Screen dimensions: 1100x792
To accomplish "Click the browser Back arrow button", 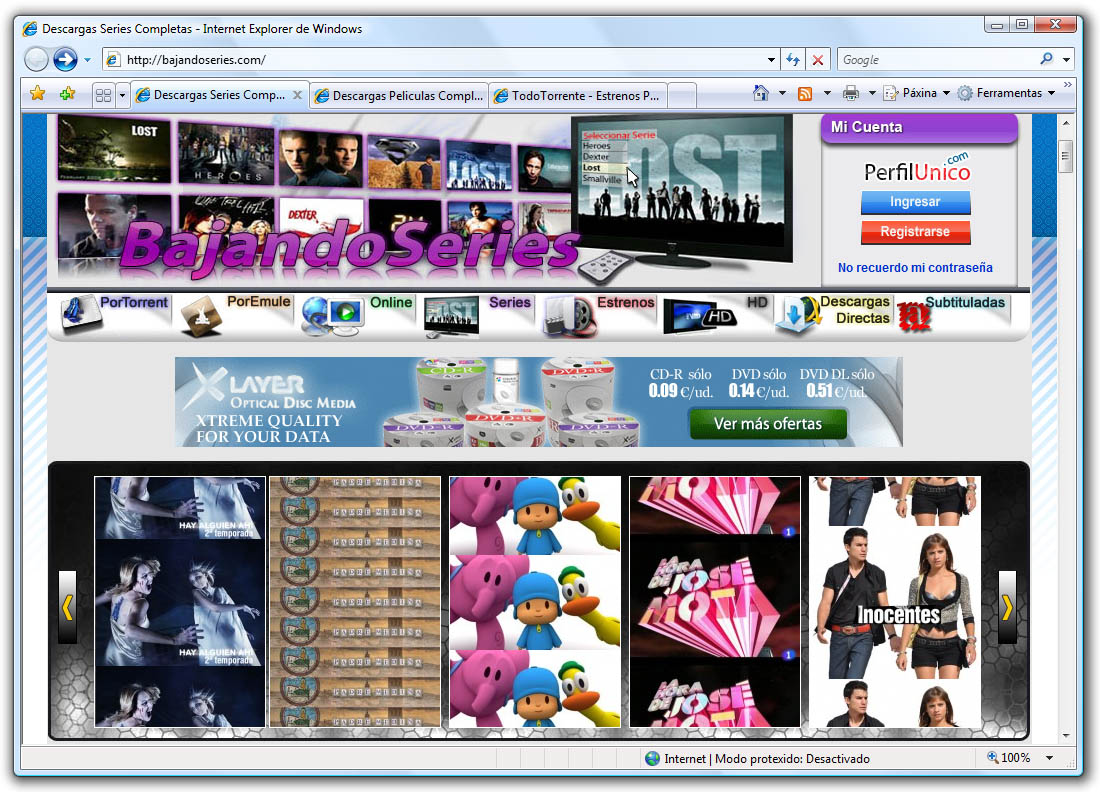I will [x=36, y=60].
